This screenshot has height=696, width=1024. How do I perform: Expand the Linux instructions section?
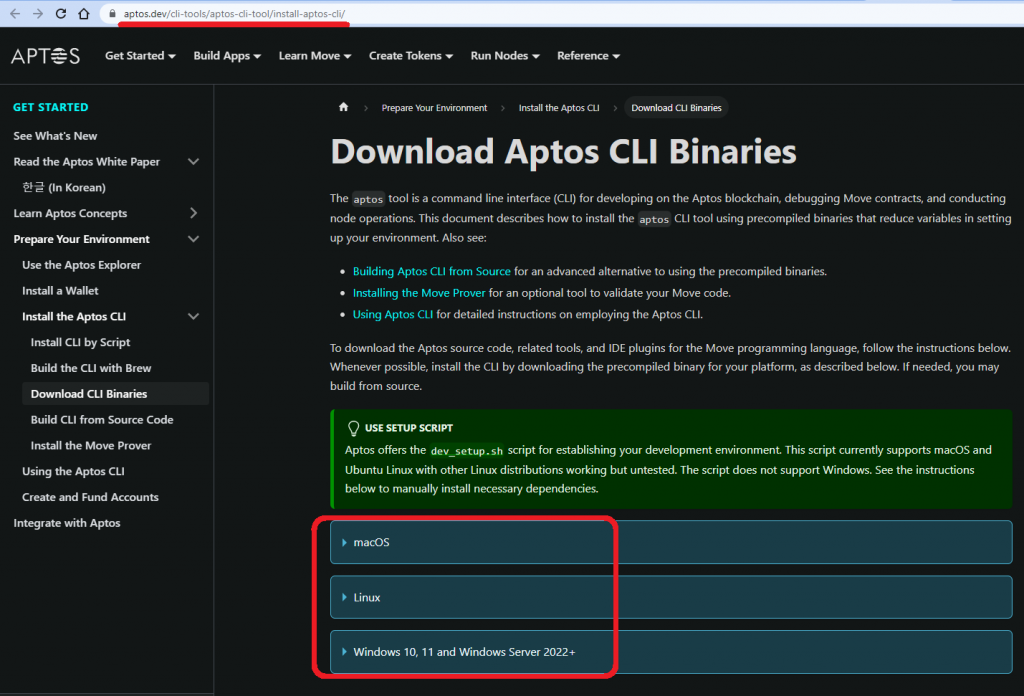(x=367, y=597)
